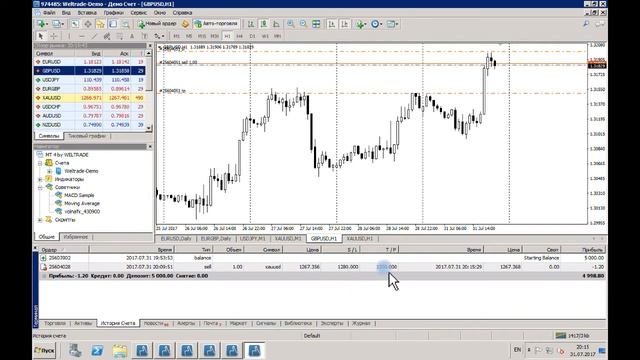Open the Strategy Tester icon

coord(126,24)
